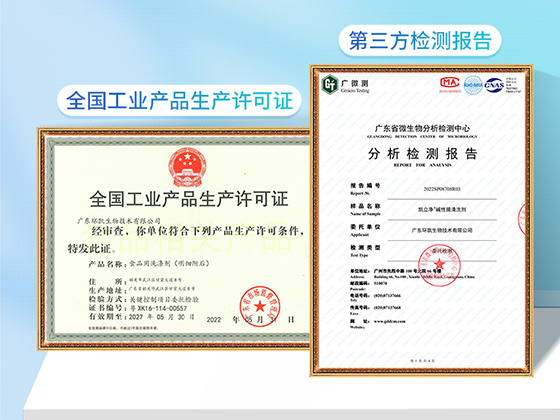Click the 检验方式 line on the license

pos(143,299)
